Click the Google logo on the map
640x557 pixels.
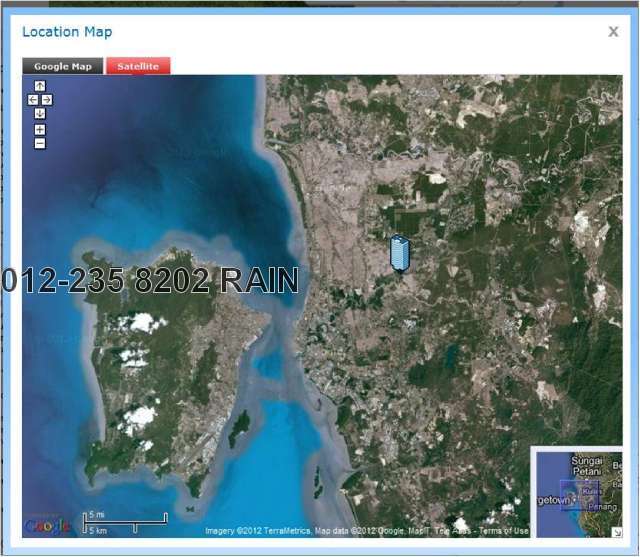pyautogui.click(x=47, y=526)
